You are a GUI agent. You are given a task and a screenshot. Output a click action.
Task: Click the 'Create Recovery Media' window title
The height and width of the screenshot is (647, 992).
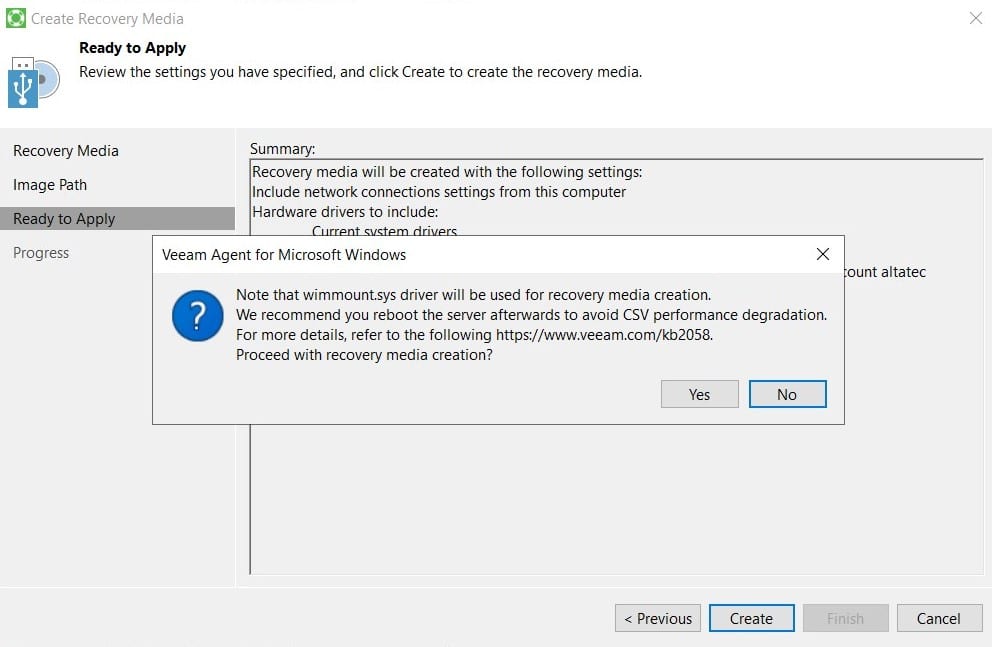coord(107,19)
